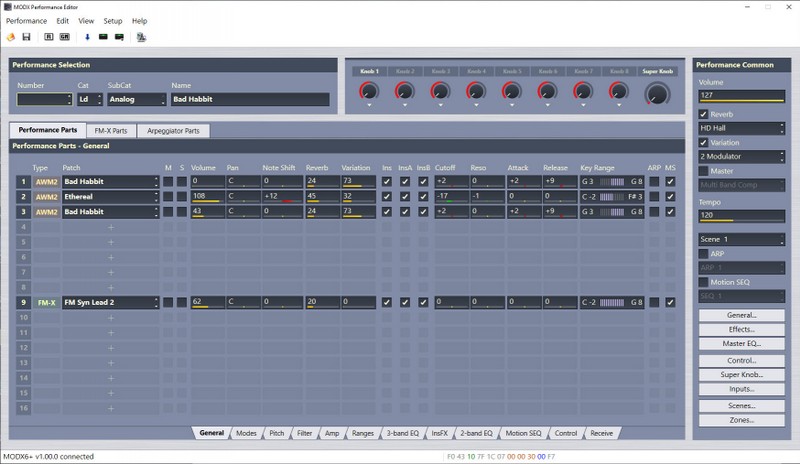This screenshot has height=464, width=800.
Task: Enable the Master effect checkbox
Action: [x=704, y=171]
